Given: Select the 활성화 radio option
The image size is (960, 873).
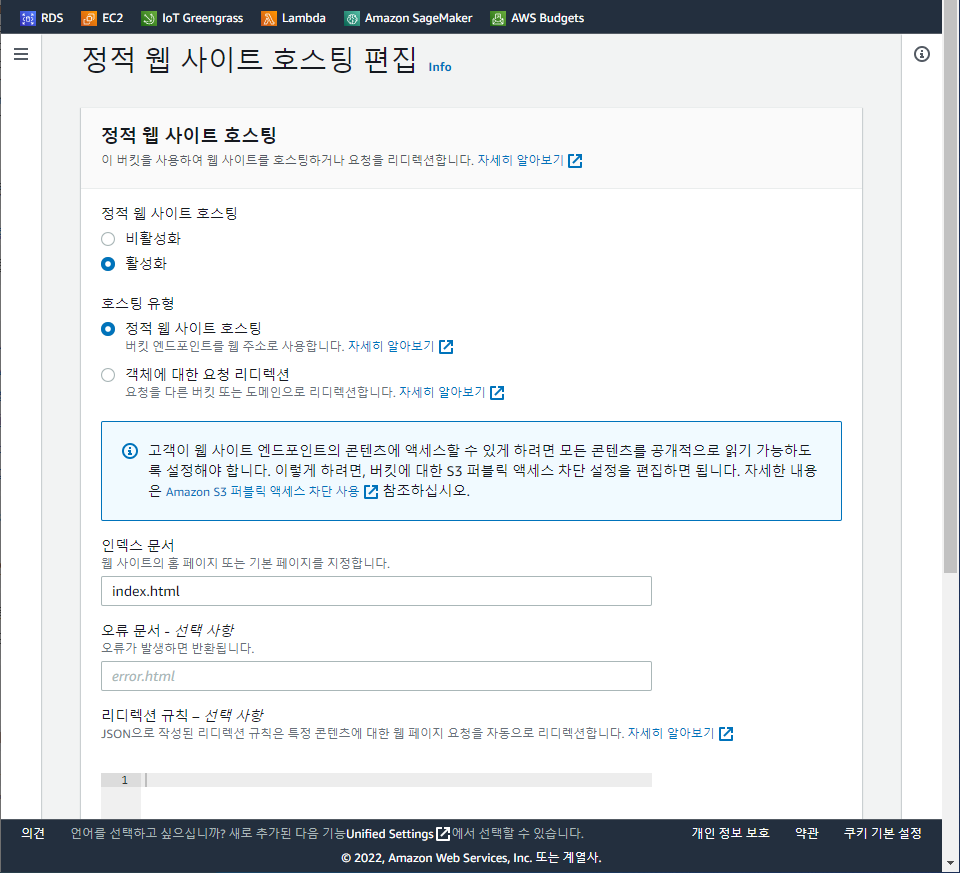Looking at the screenshot, I should point(108,264).
